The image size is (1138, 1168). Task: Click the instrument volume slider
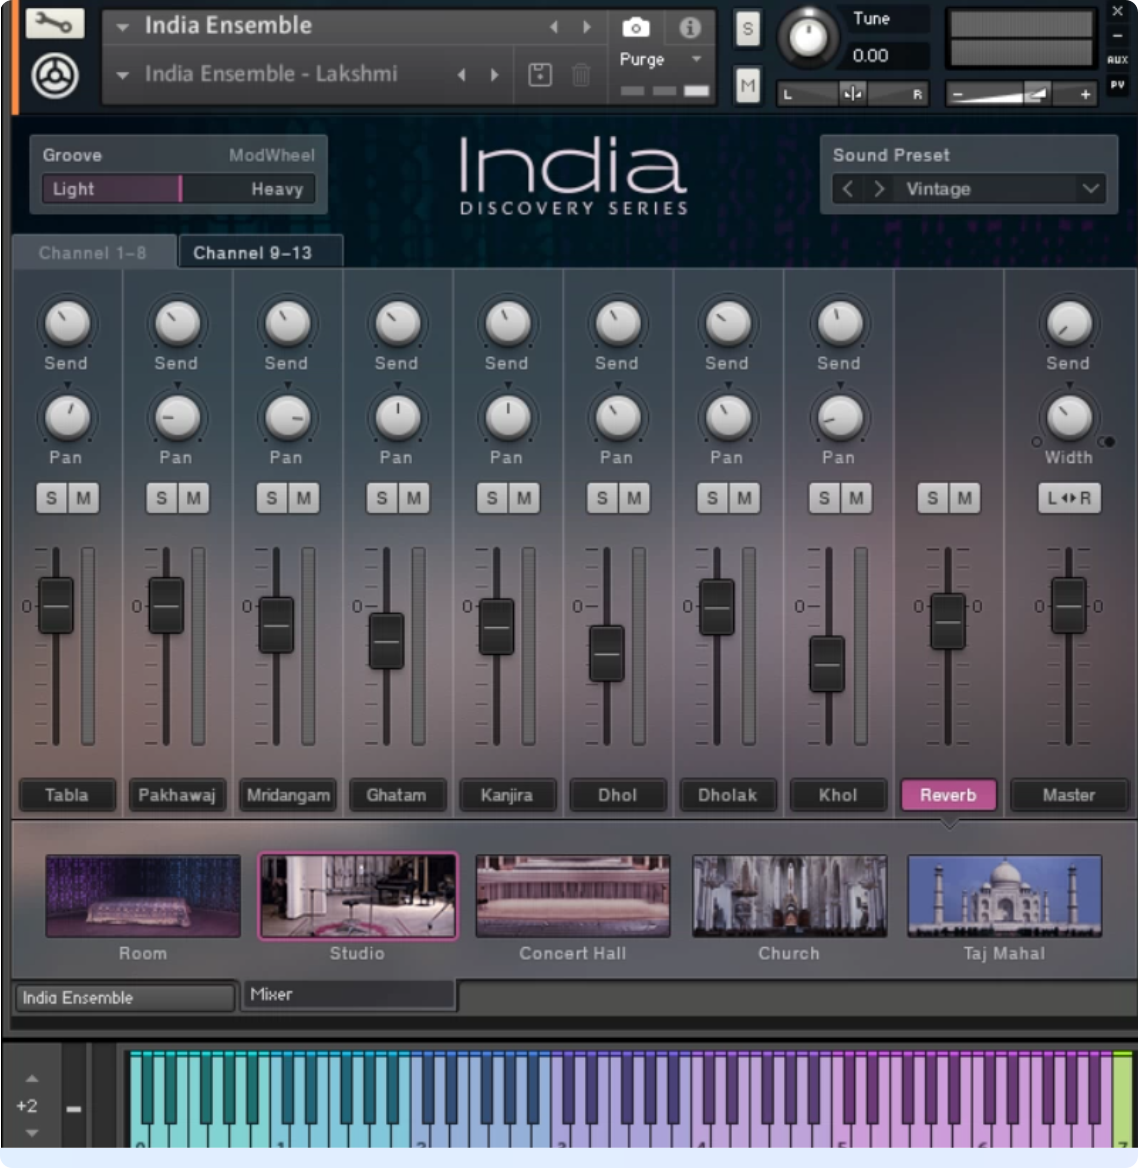[x=1020, y=94]
